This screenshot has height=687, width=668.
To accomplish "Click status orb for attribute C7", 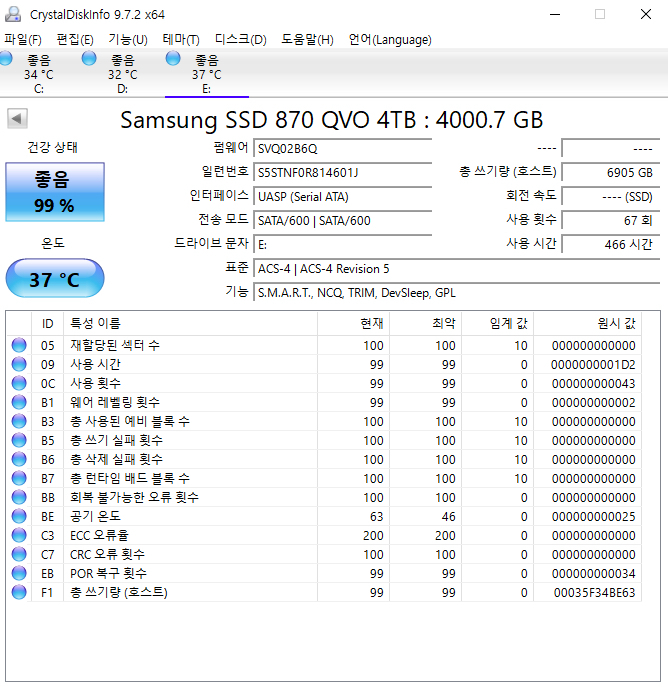I will [19, 554].
